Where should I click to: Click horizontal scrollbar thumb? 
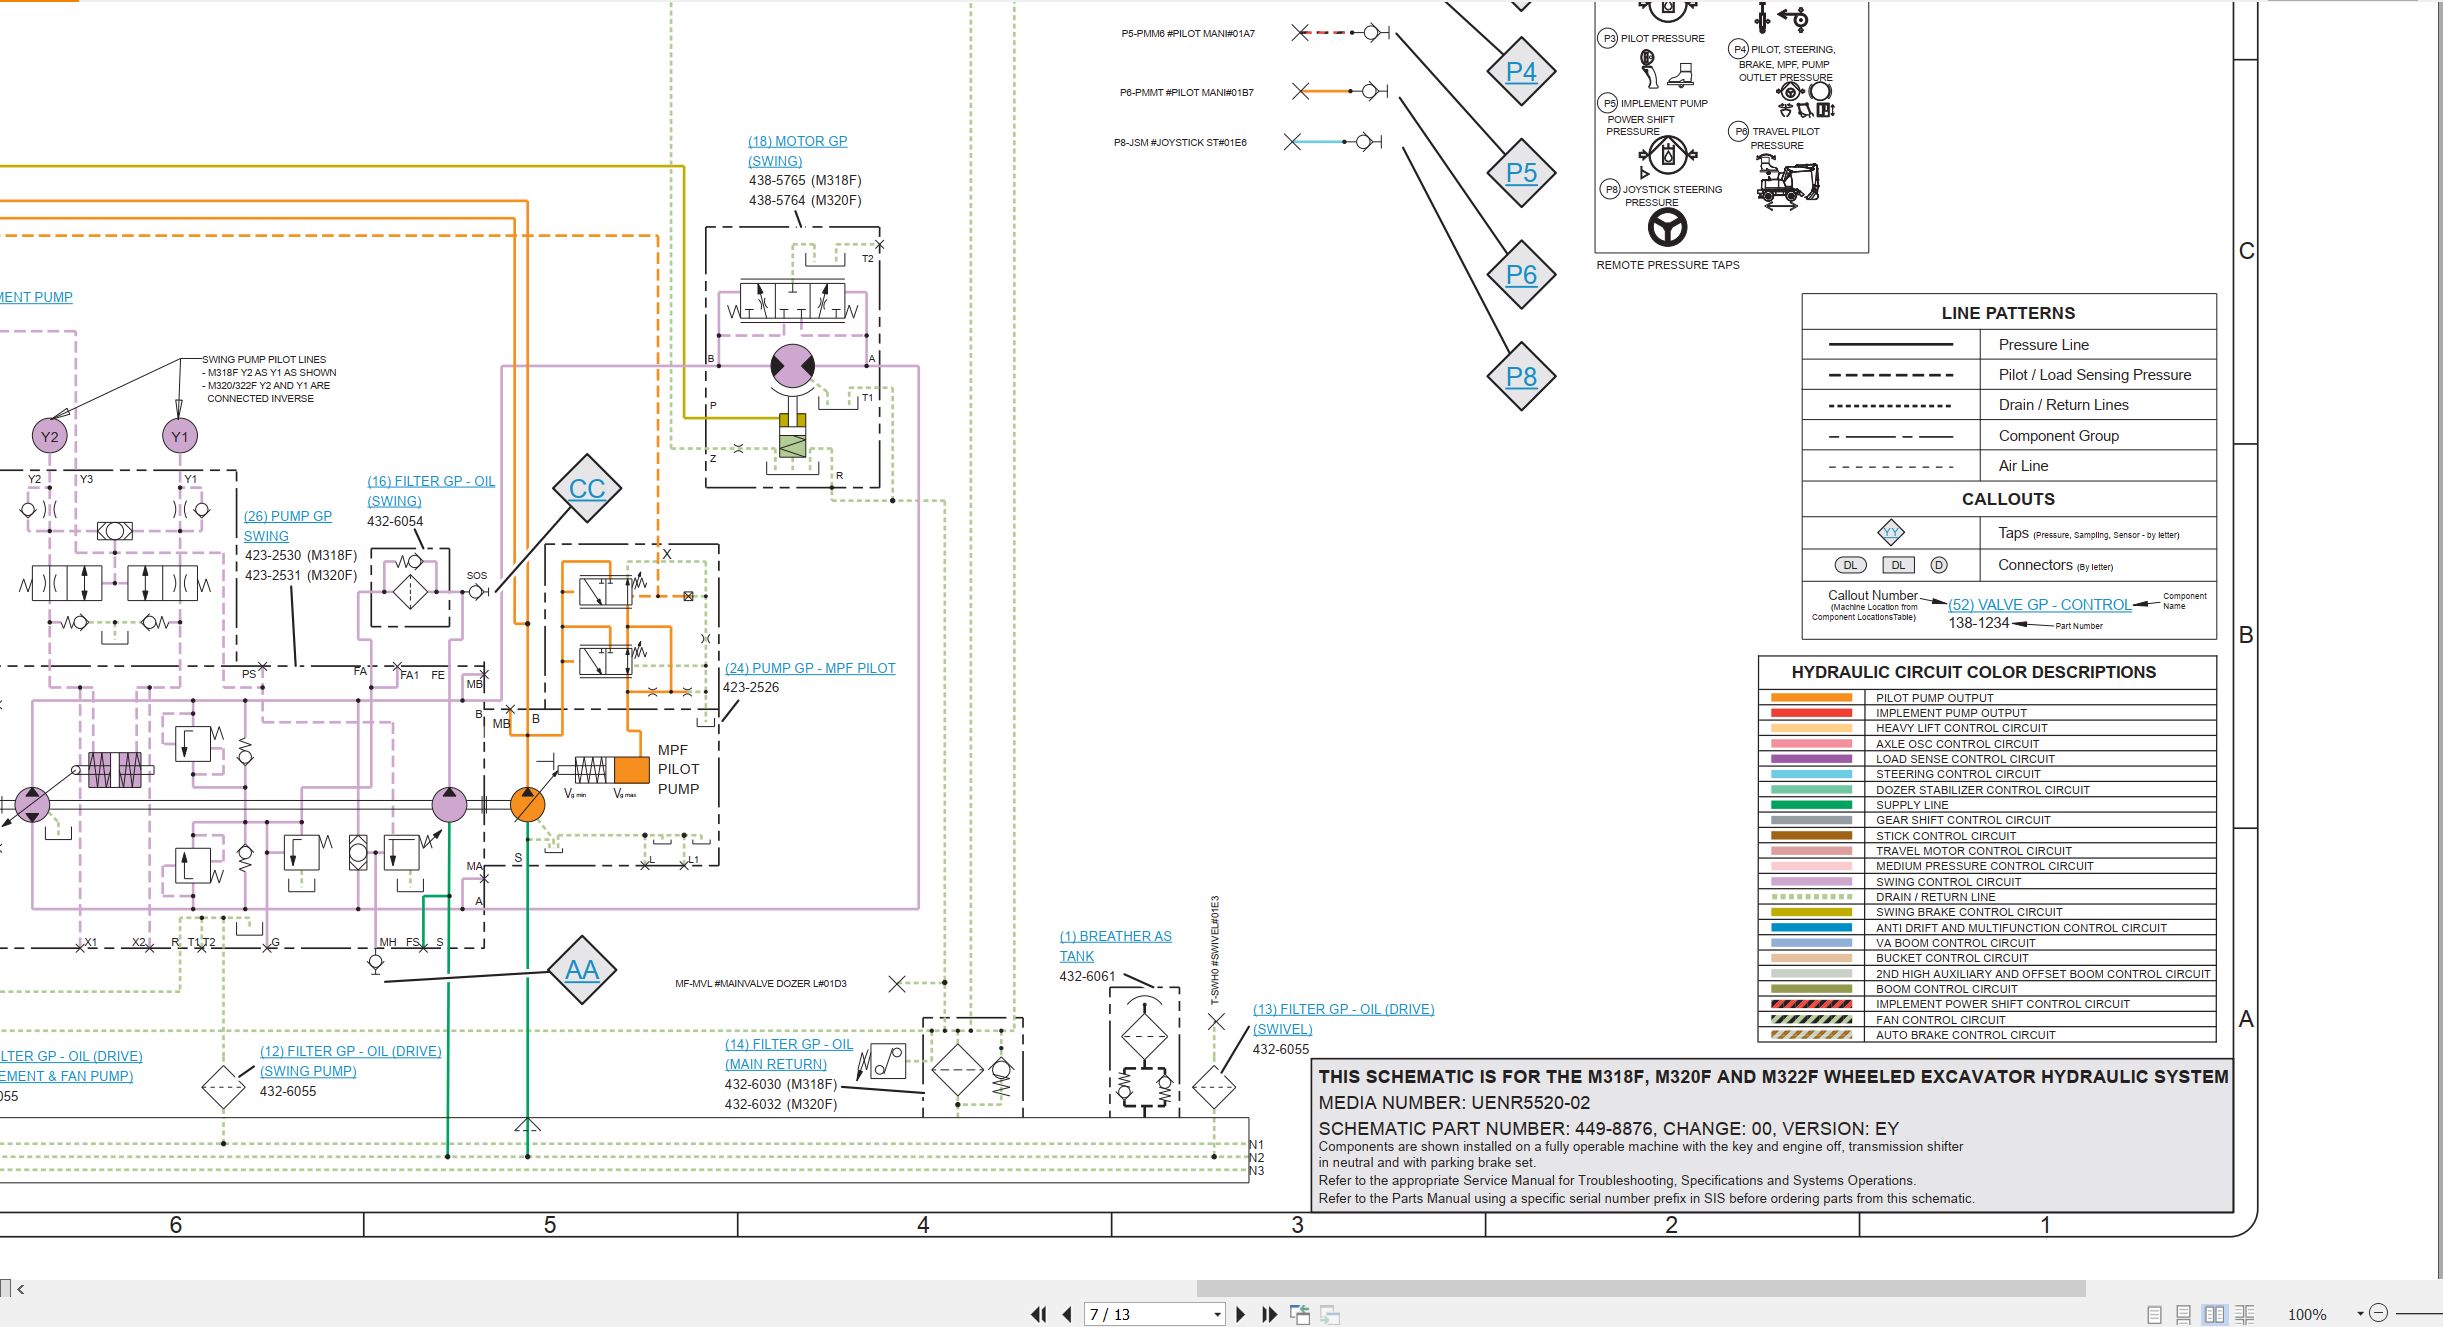(x=1641, y=1288)
